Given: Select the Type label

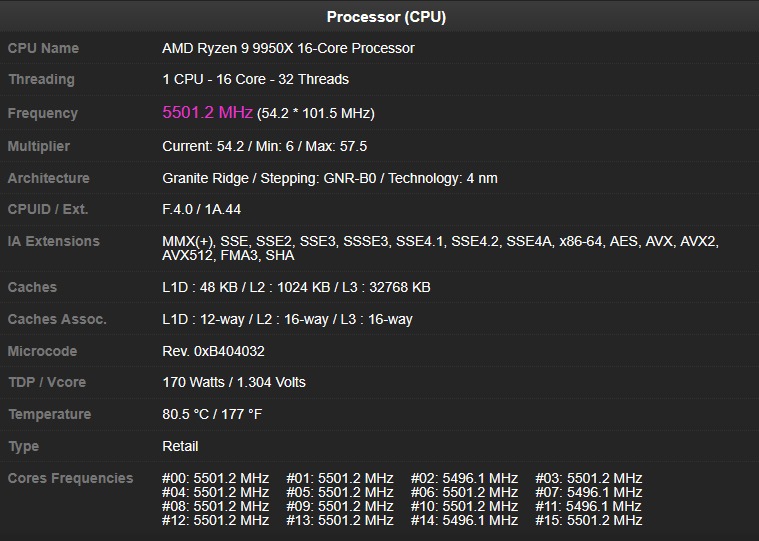Looking at the screenshot, I should click(23, 446).
